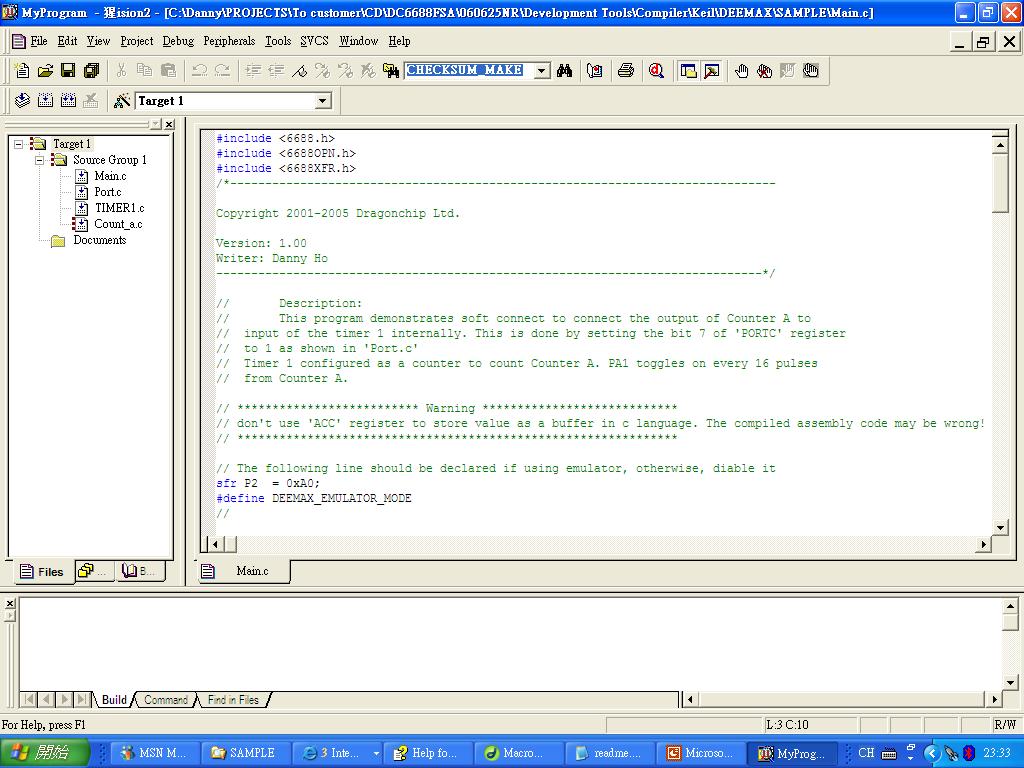Indent the selected text with the indent icon
The image size is (1024, 768).
coord(253,71)
